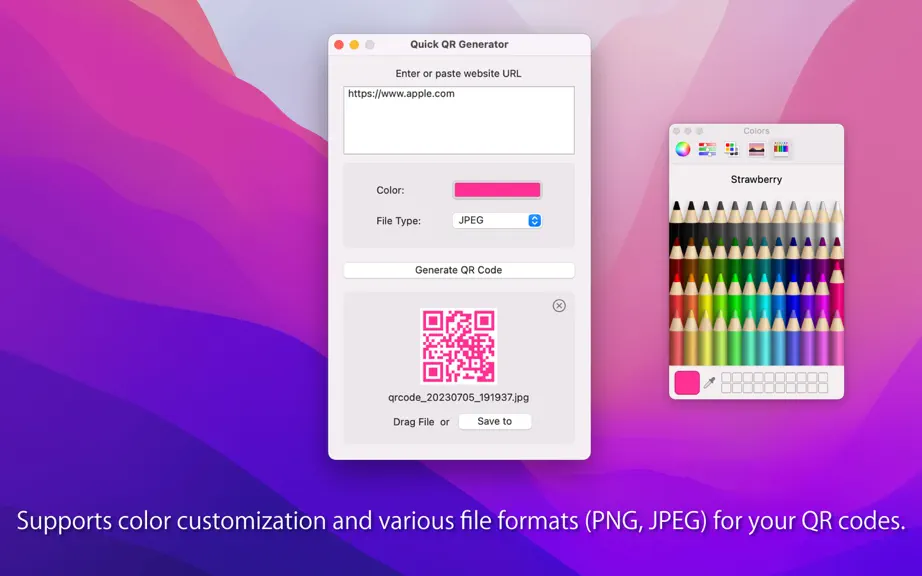Close the Colors panel window
922x576 pixels.
676,131
